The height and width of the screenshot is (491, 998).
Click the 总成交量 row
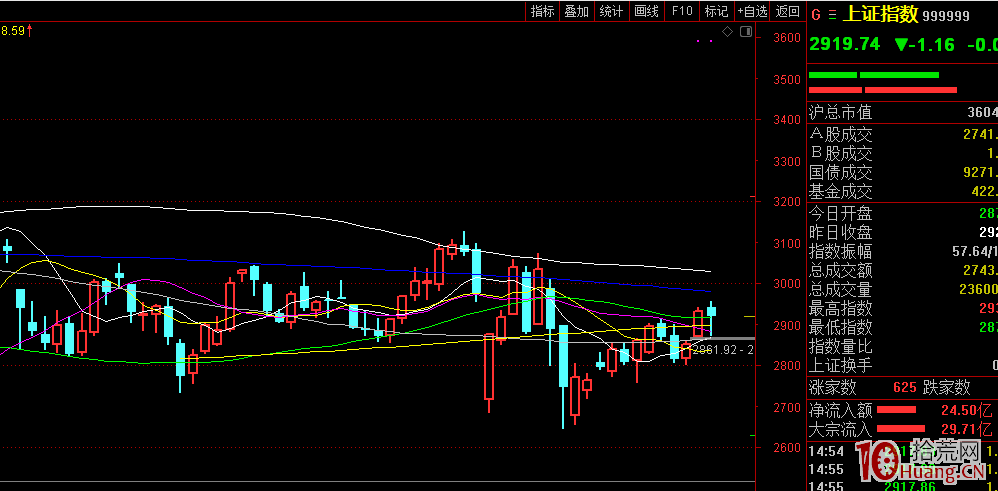(x=903, y=289)
